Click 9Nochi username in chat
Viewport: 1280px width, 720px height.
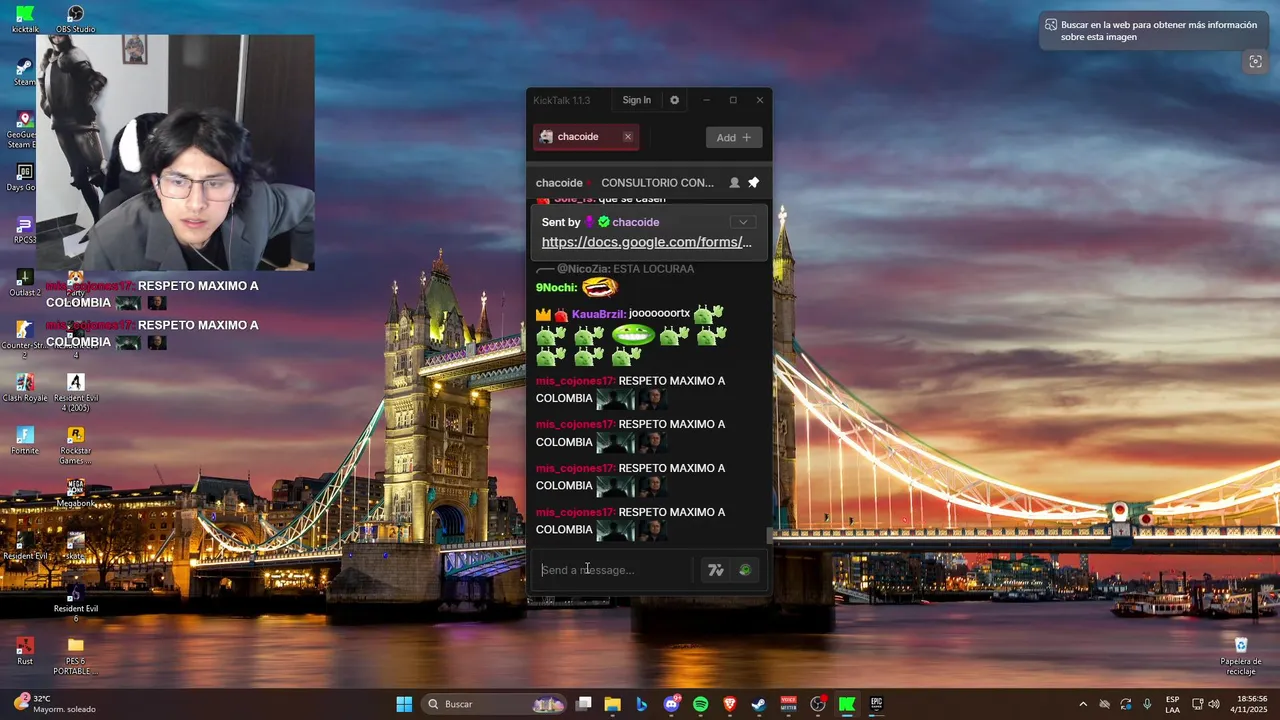(x=556, y=287)
